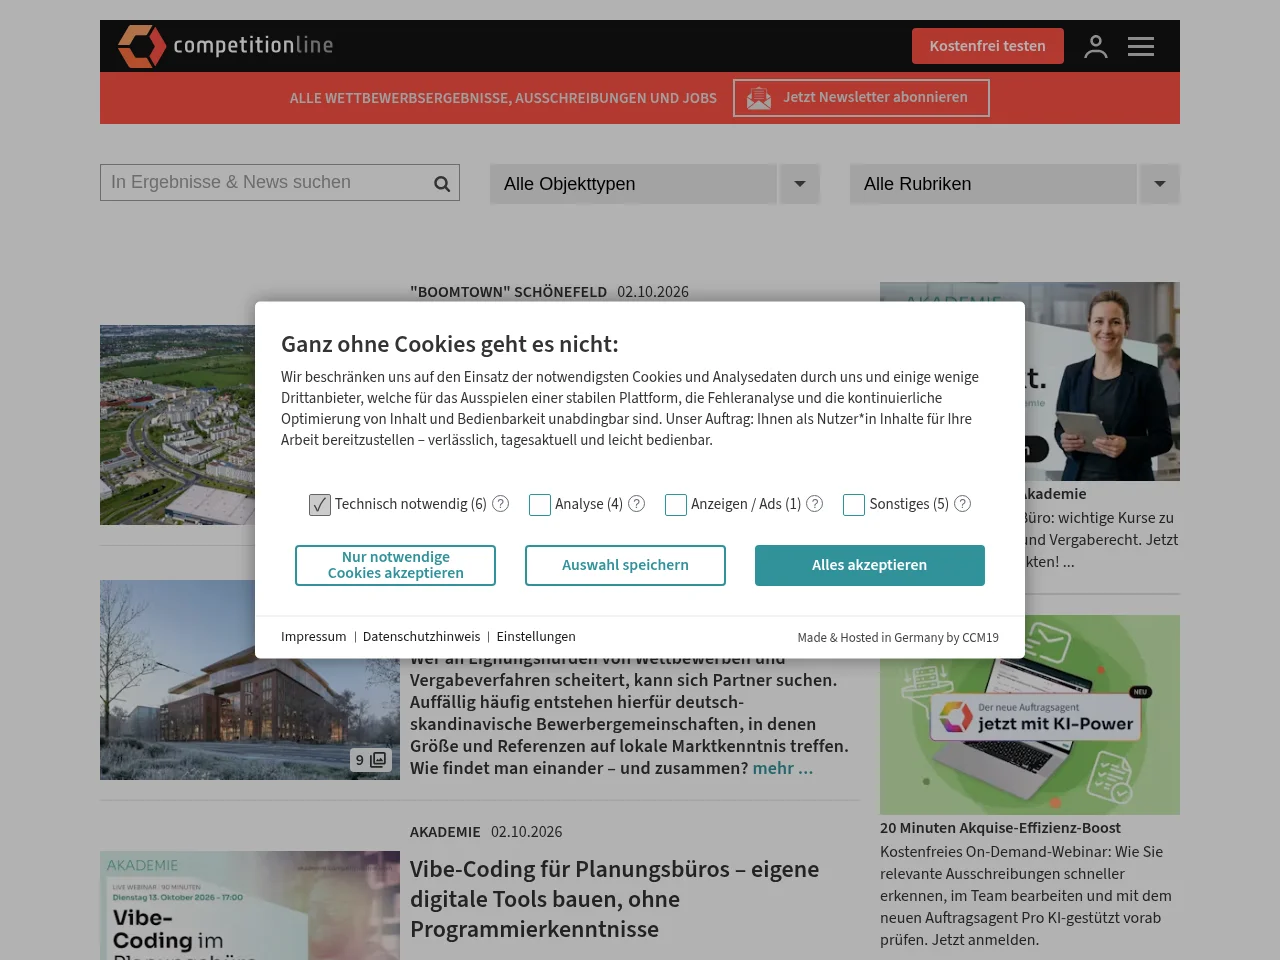Click the Auswahl speichern button
This screenshot has width=1280, height=960.
coord(625,565)
